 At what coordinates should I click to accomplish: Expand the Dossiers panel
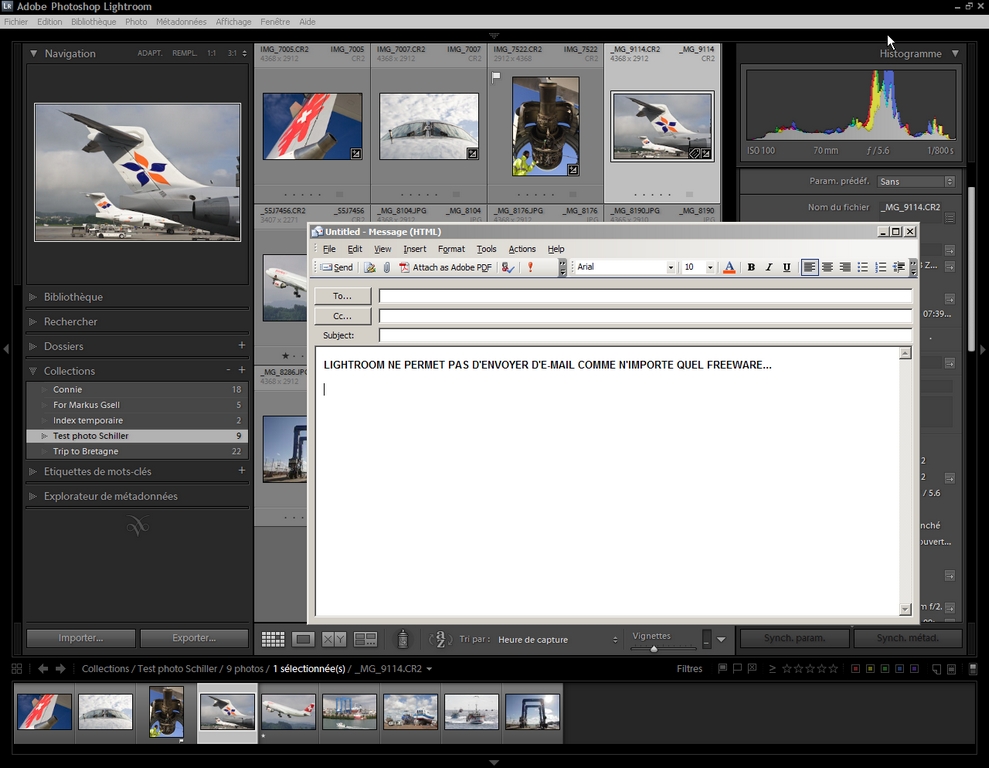(33, 346)
